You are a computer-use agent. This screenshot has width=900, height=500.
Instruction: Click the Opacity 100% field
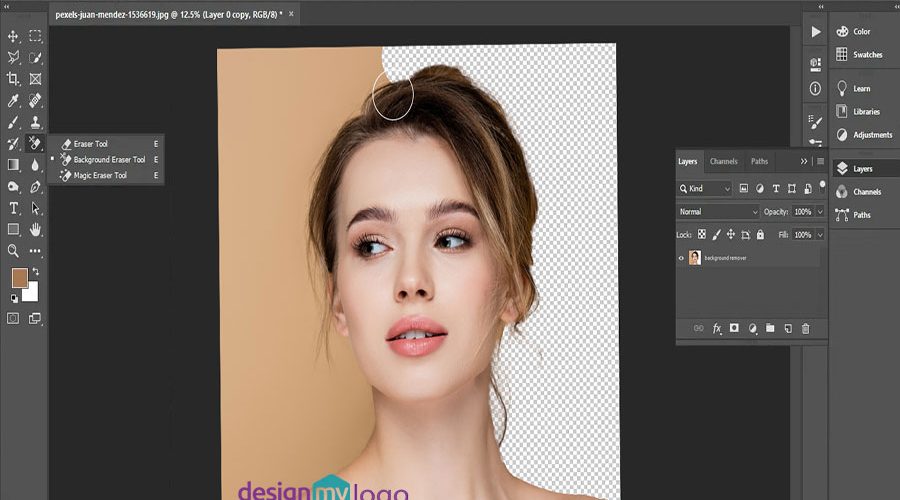pos(803,212)
